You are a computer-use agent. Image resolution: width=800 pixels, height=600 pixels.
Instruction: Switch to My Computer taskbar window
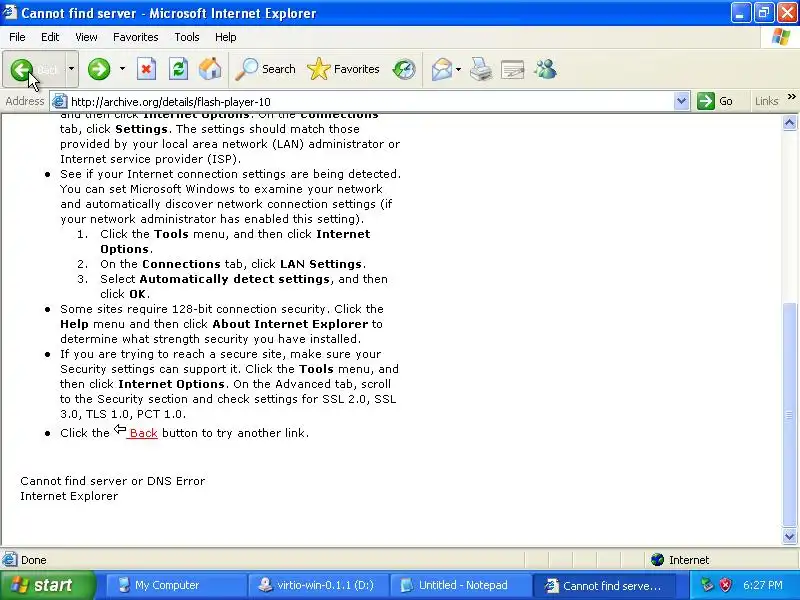pos(176,585)
